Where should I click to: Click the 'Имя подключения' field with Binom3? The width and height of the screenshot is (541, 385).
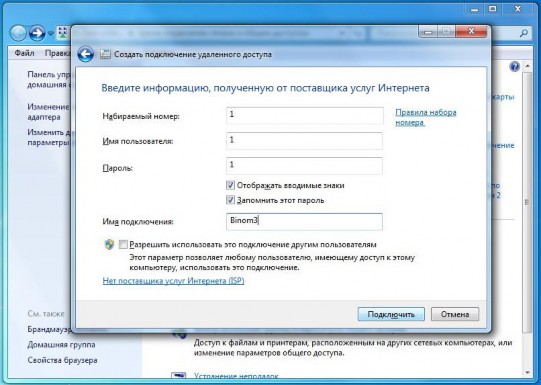(x=304, y=221)
